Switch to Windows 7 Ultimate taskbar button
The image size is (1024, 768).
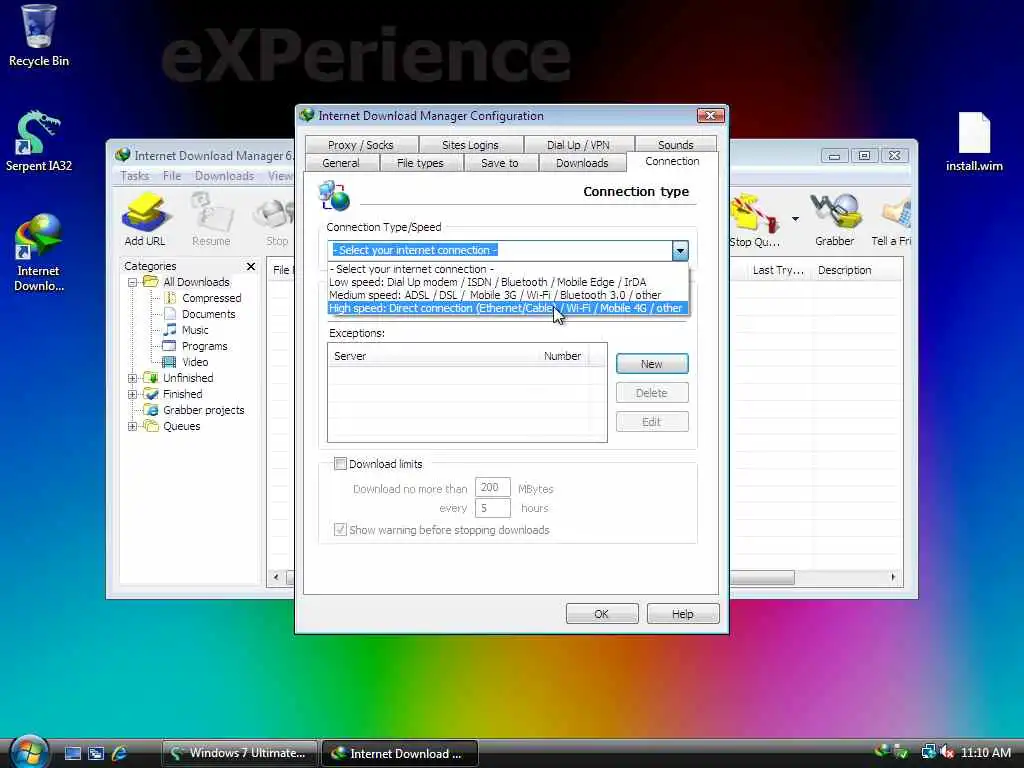coord(240,753)
